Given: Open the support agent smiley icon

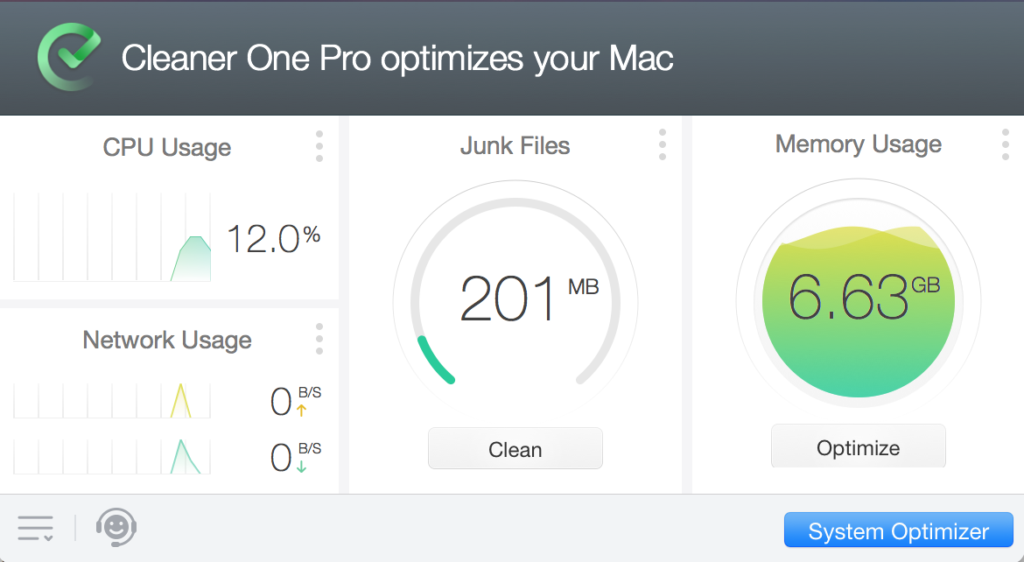Looking at the screenshot, I should point(116,527).
